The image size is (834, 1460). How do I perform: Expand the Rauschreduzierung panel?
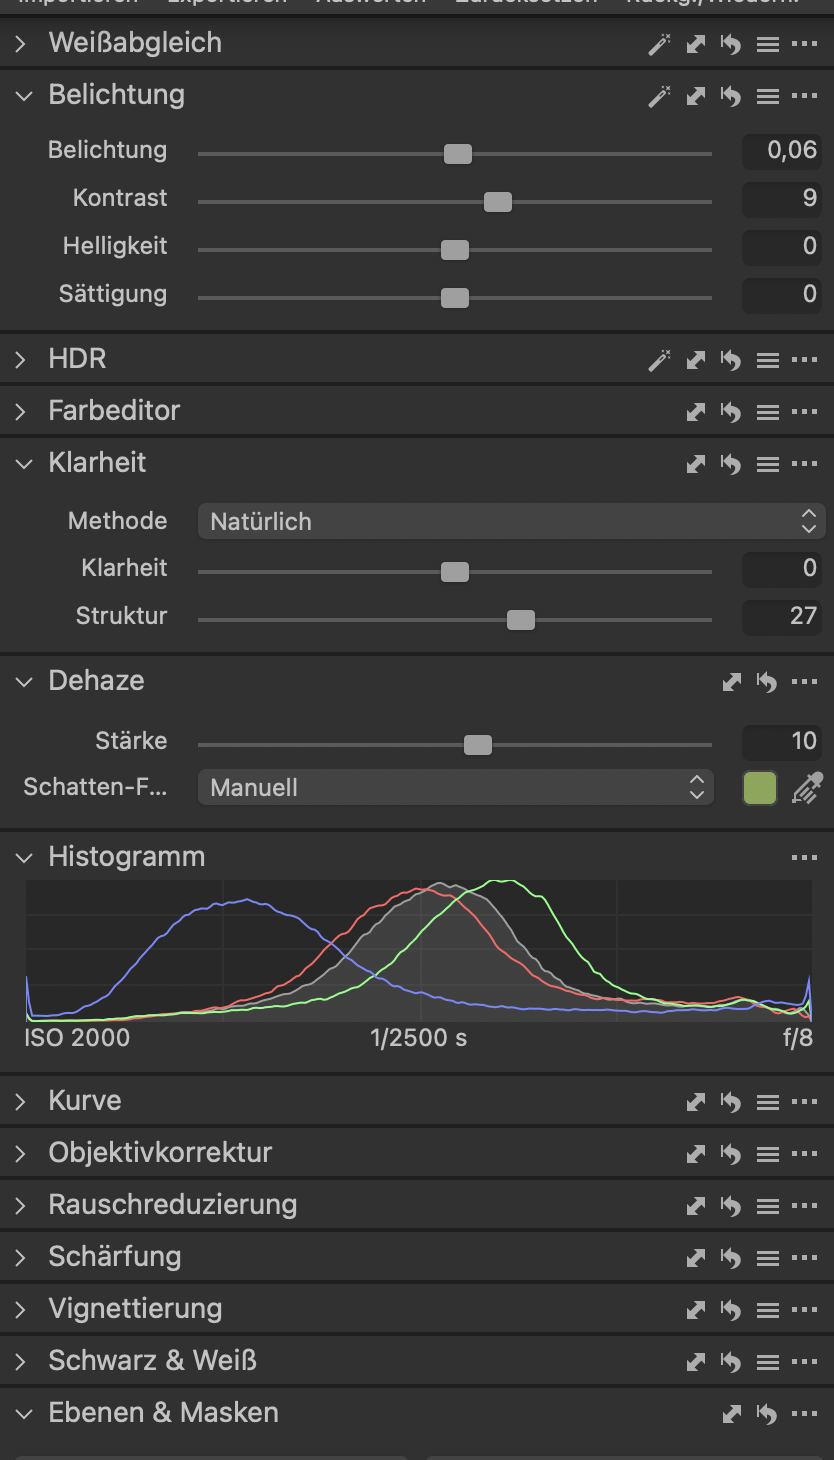[x=21, y=1206]
